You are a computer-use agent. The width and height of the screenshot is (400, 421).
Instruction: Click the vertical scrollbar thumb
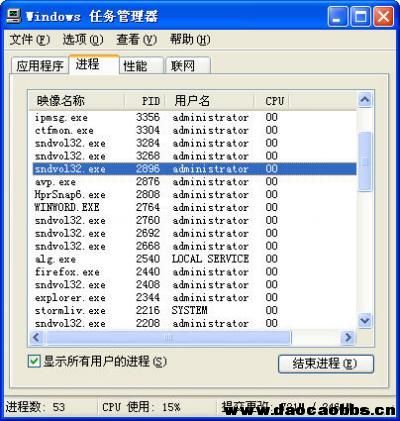[x=365, y=162]
